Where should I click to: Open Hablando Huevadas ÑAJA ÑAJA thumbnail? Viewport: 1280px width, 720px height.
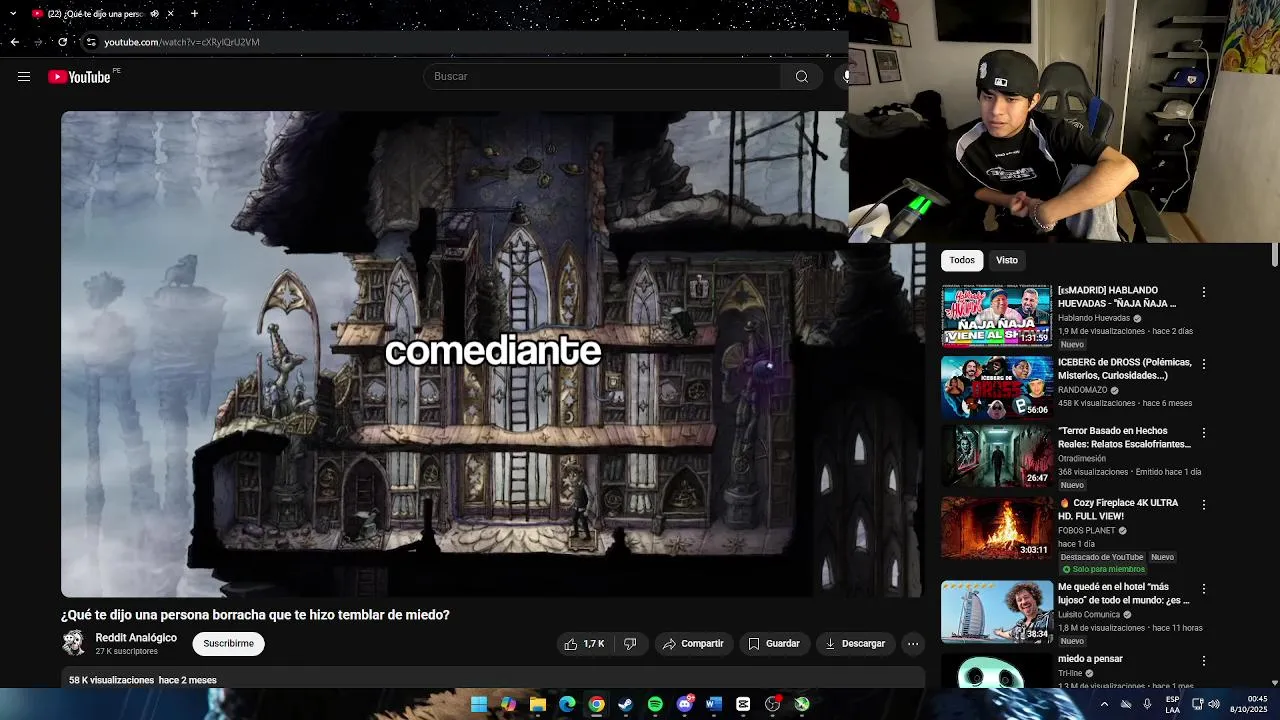click(x=996, y=316)
